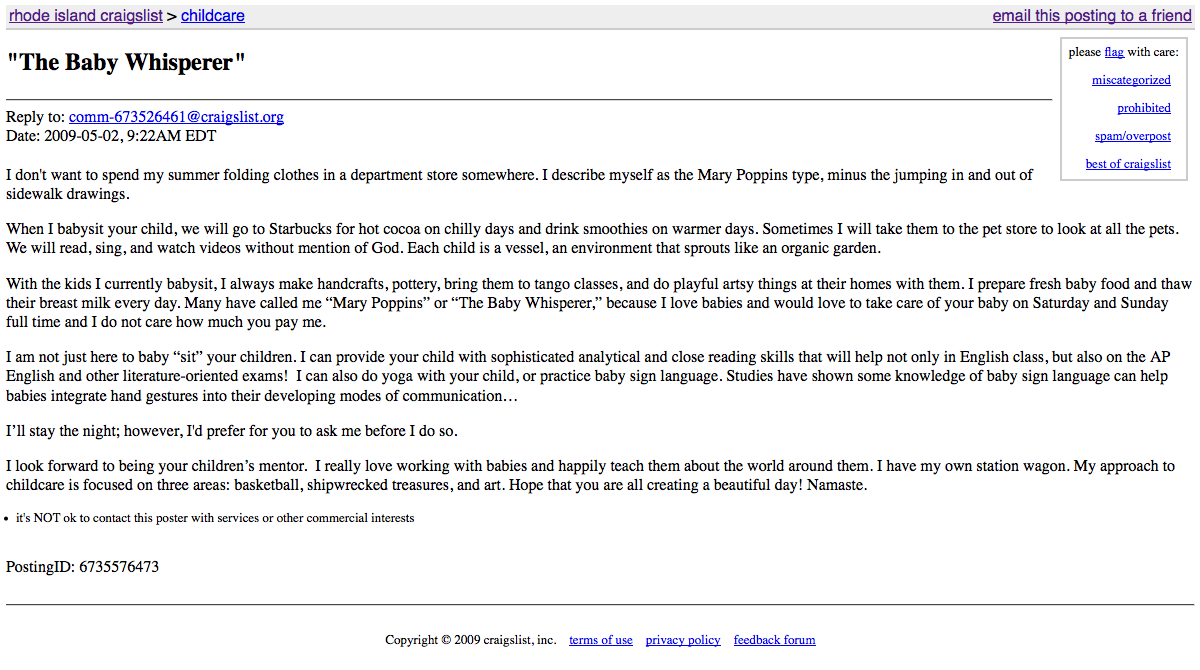Viewport: 1200px width, 670px height.
Task: Click the "The Baby Whisperer" post title
Action: 126,62
